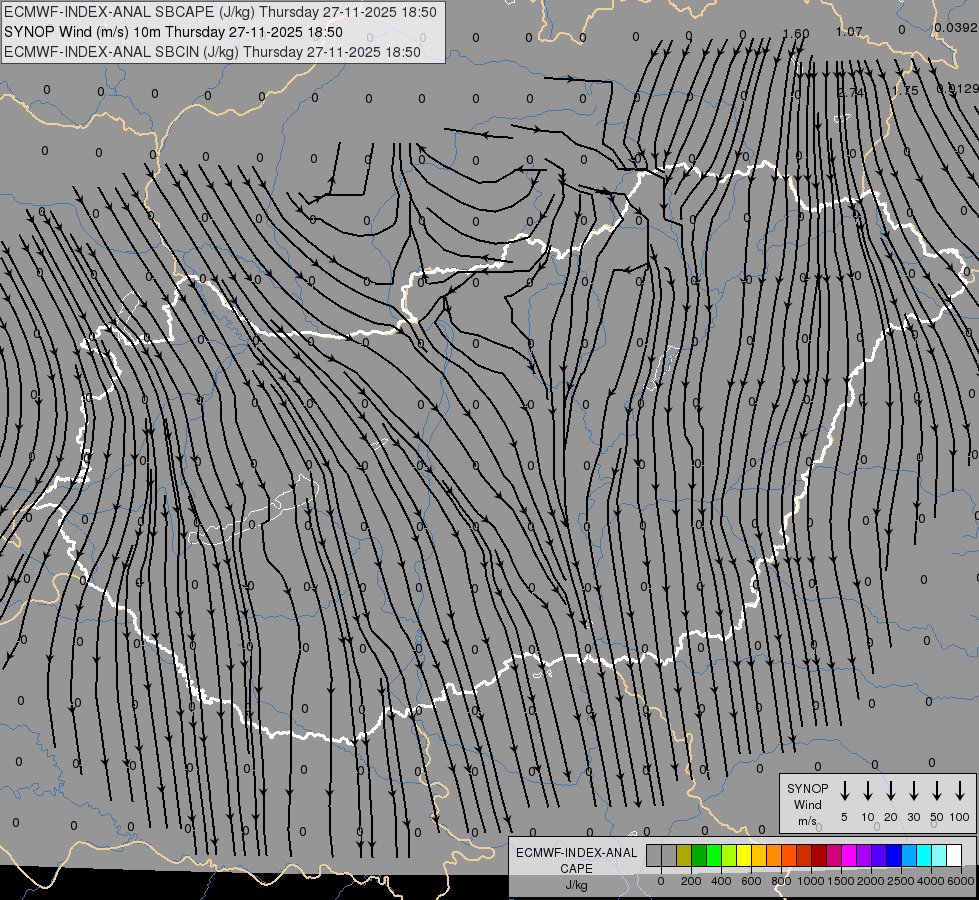Image resolution: width=979 pixels, height=900 pixels.
Task: Click the SYNOP Wind 10m title line
Action: click(173, 32)
